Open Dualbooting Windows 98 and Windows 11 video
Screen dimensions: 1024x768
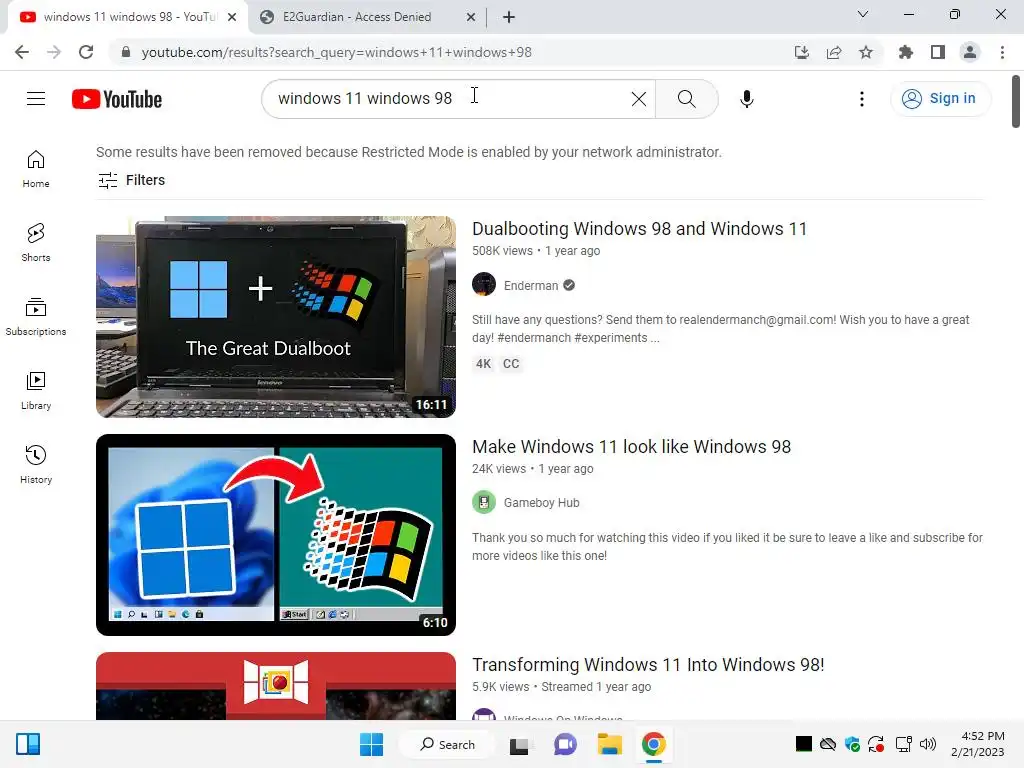639,229
